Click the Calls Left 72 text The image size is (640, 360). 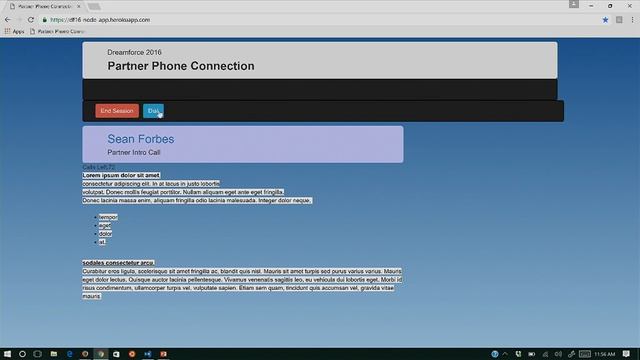[x=98, y=167]
